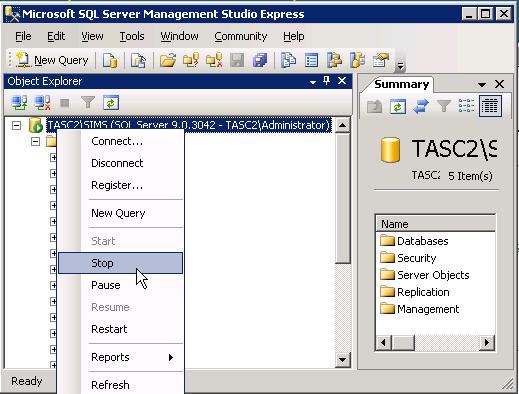This screenshot has width=519, height=394.
Task: Select the TASC2\SIMS server tree node
Action: click(189, 125)
